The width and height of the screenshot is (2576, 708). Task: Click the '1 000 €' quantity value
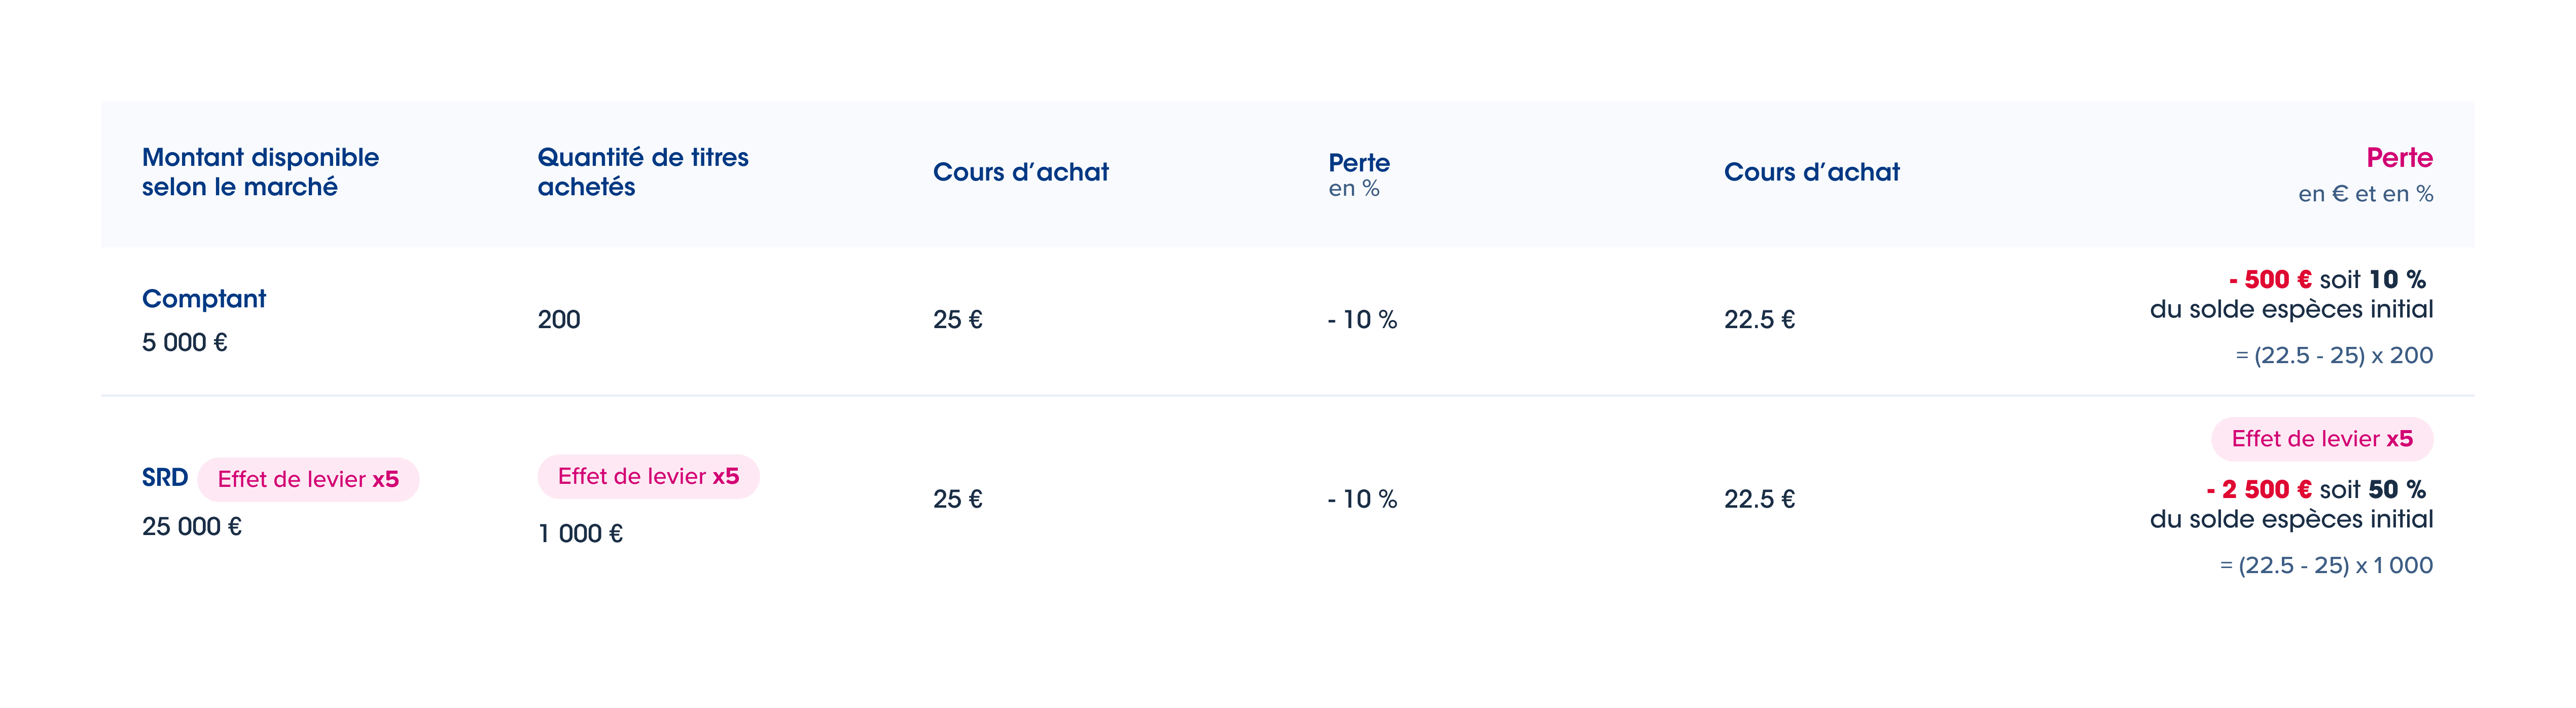(580, 534)
